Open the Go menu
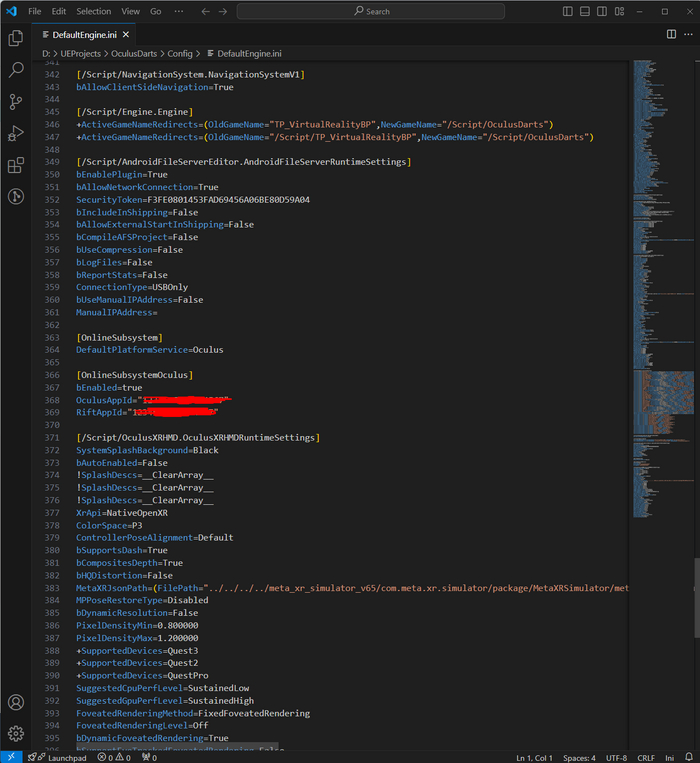Screen dimensions: 700x763 coord(156,11)
